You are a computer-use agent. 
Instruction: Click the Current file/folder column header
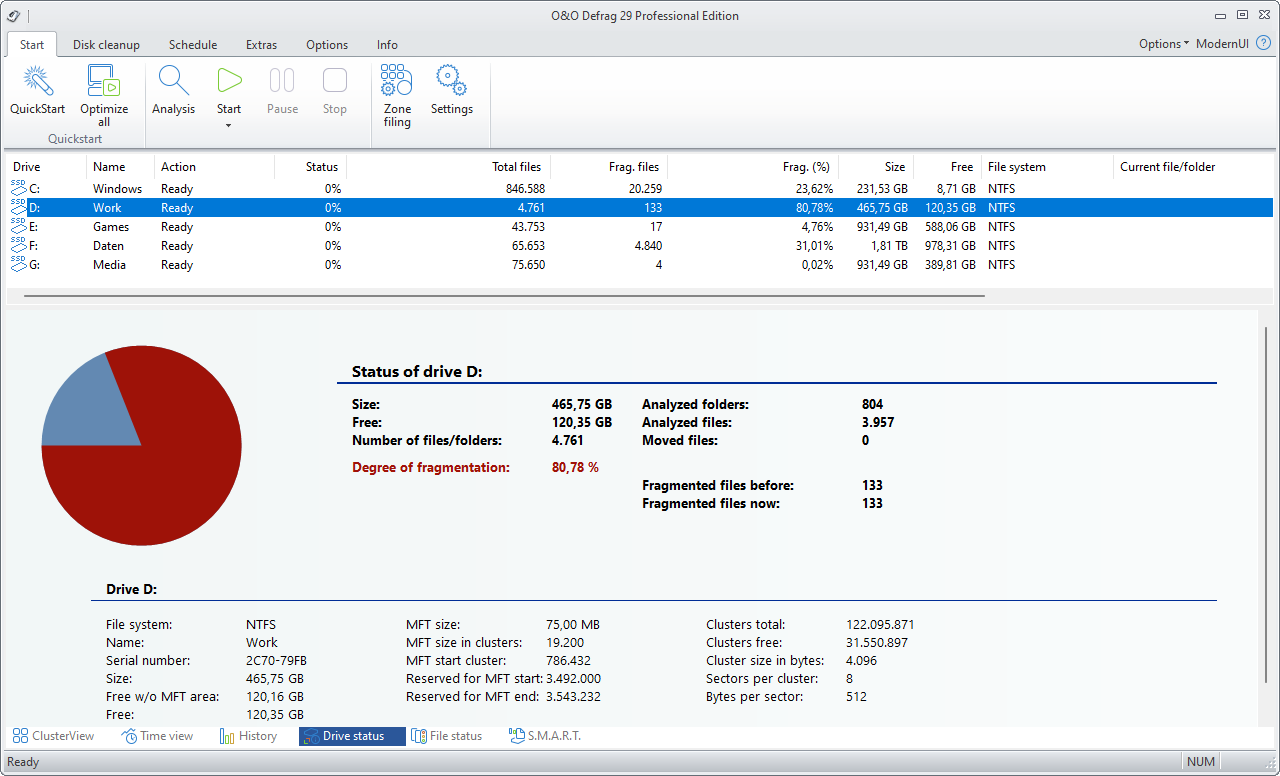point(1193,167)
